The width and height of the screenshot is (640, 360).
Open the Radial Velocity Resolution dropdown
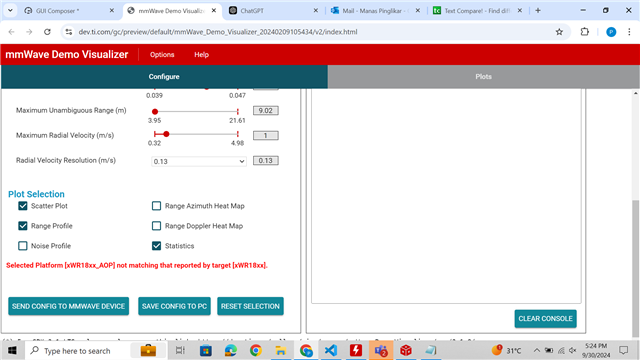point(199,161)
